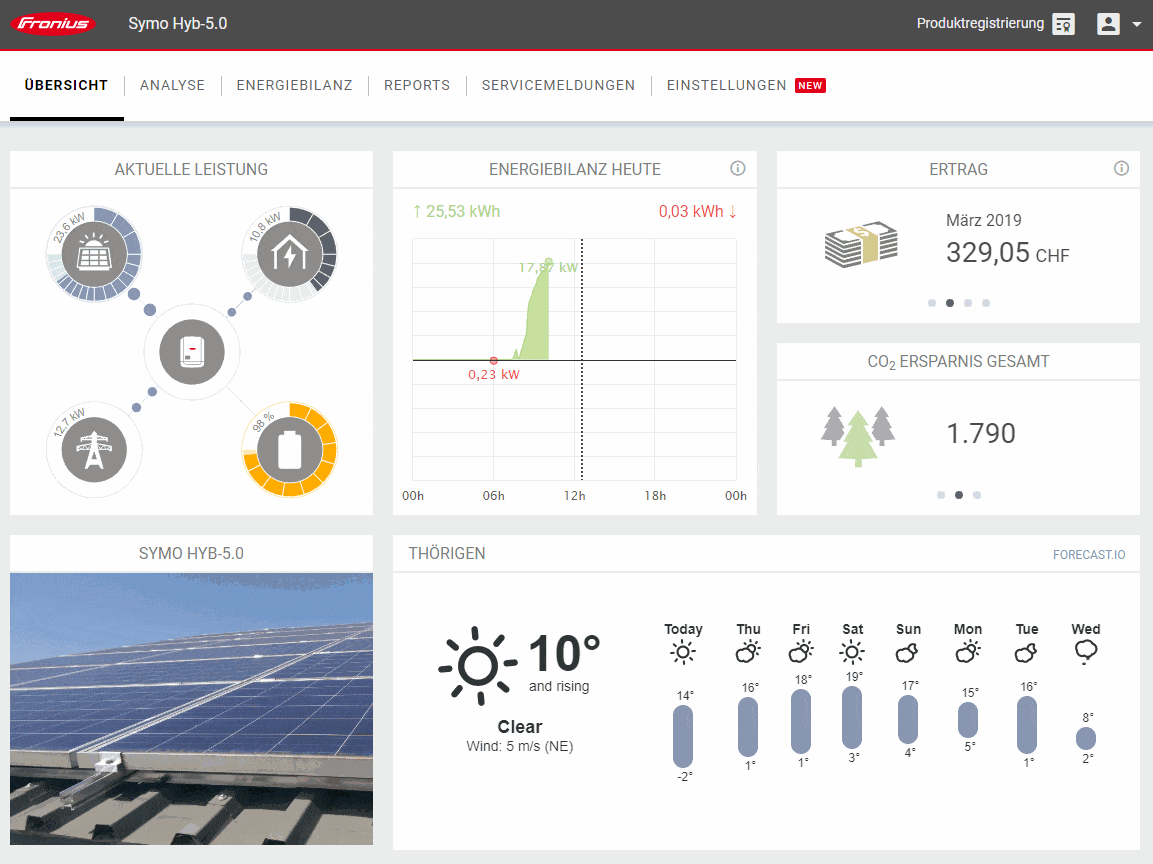1153x864 pixels.
Task: Switch Ertrag card to second page dot
Action: (x=949, y=302)
